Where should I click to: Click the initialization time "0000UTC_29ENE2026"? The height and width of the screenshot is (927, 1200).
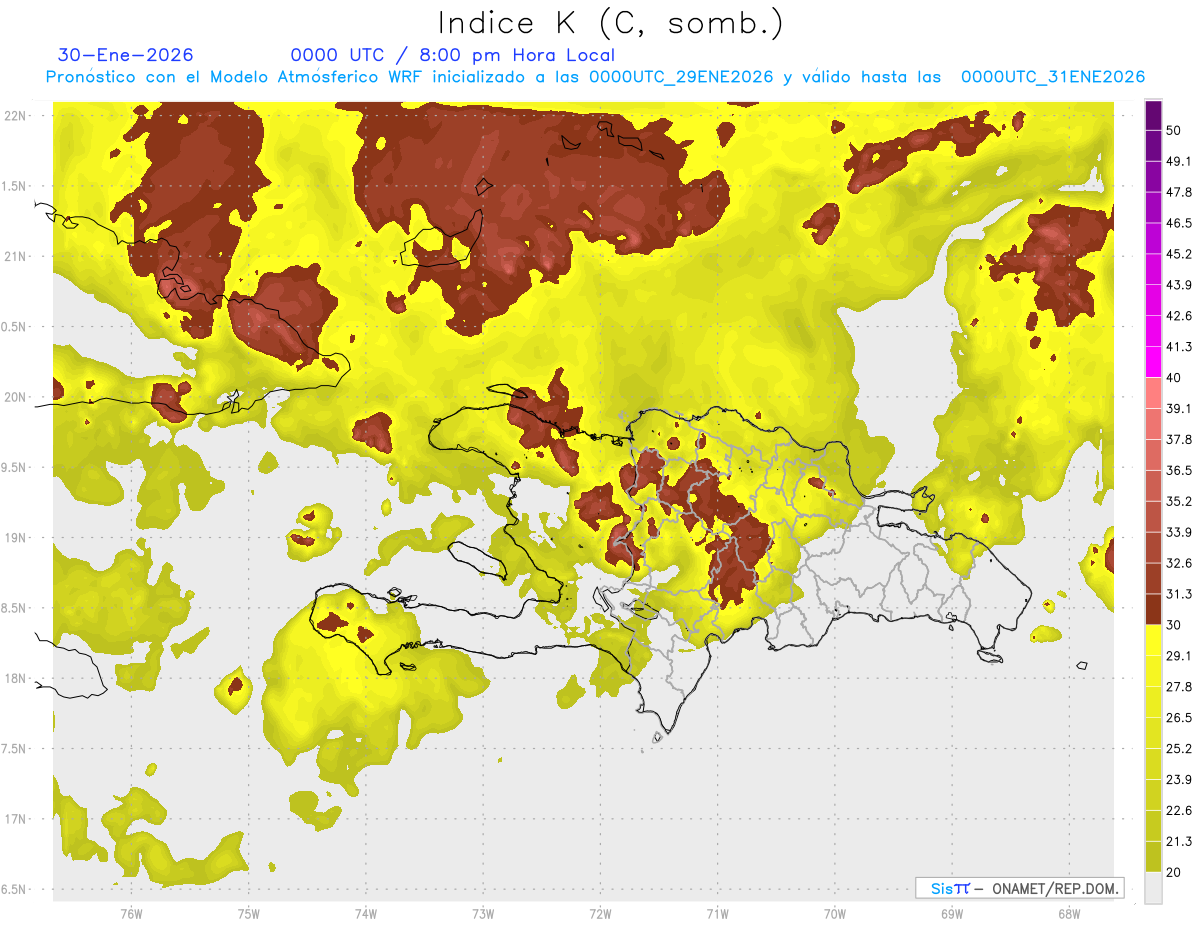point(681,77)
